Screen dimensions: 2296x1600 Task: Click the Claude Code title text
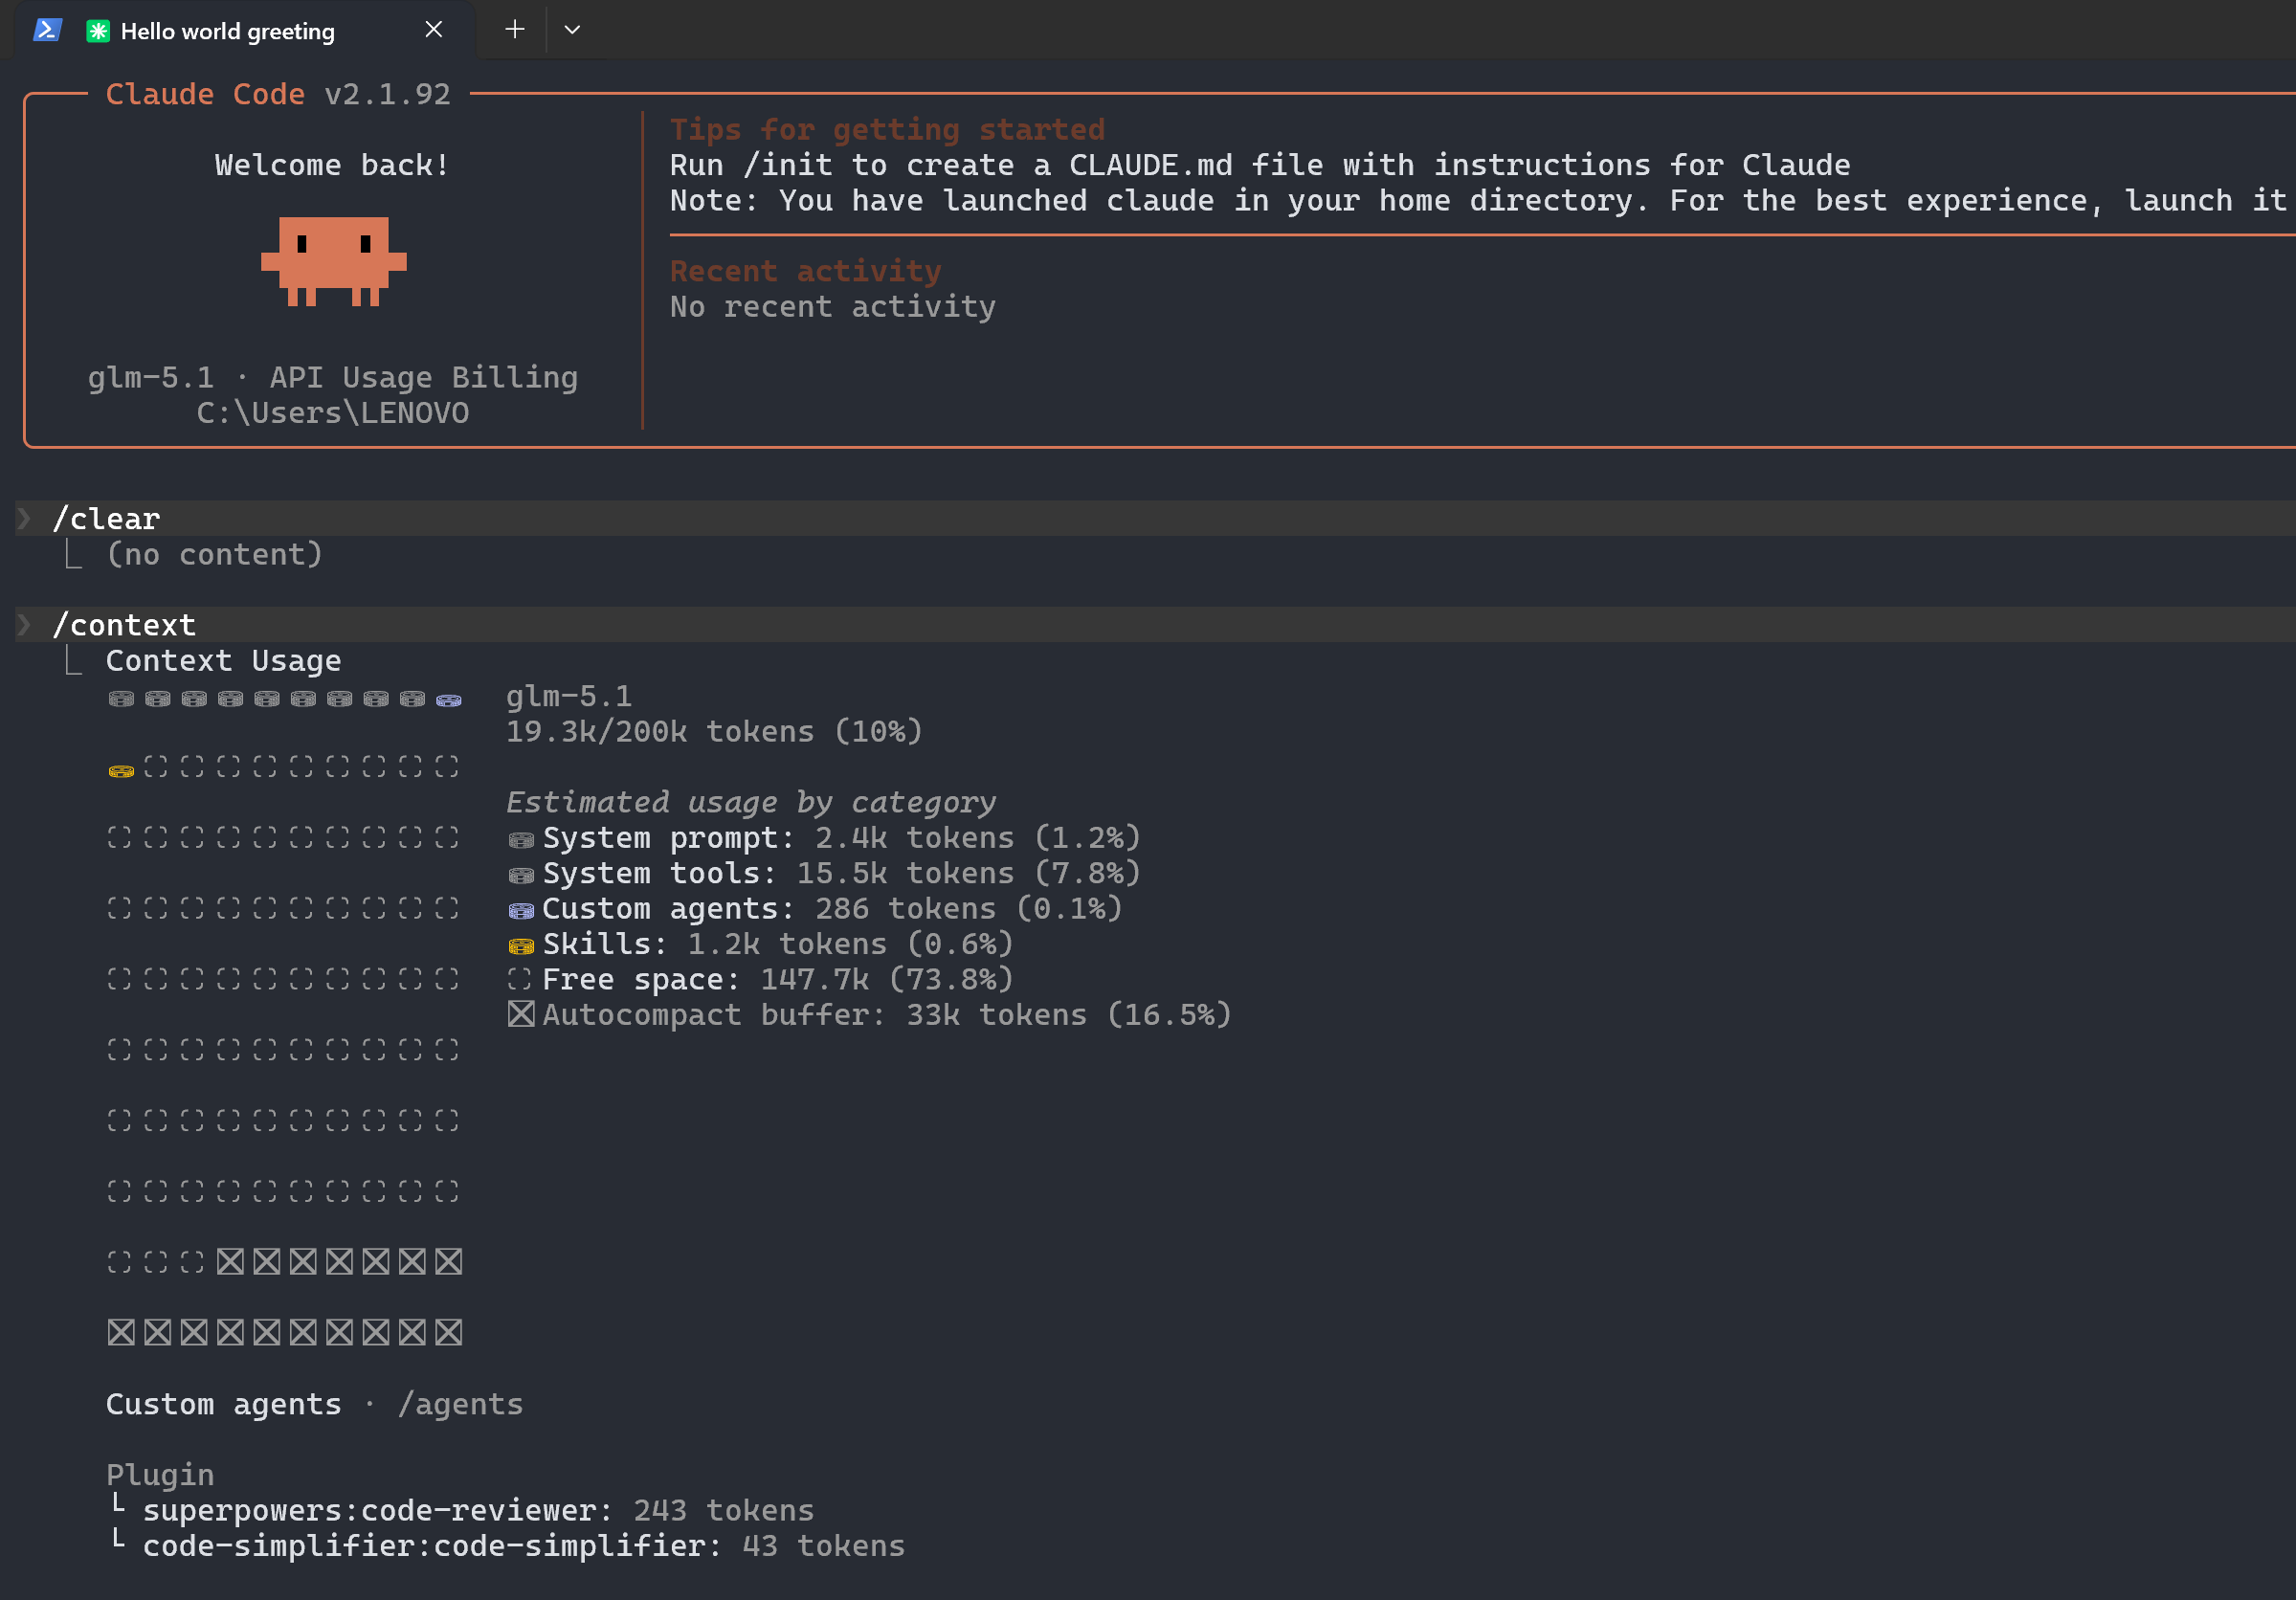click(x=205, y=94)
